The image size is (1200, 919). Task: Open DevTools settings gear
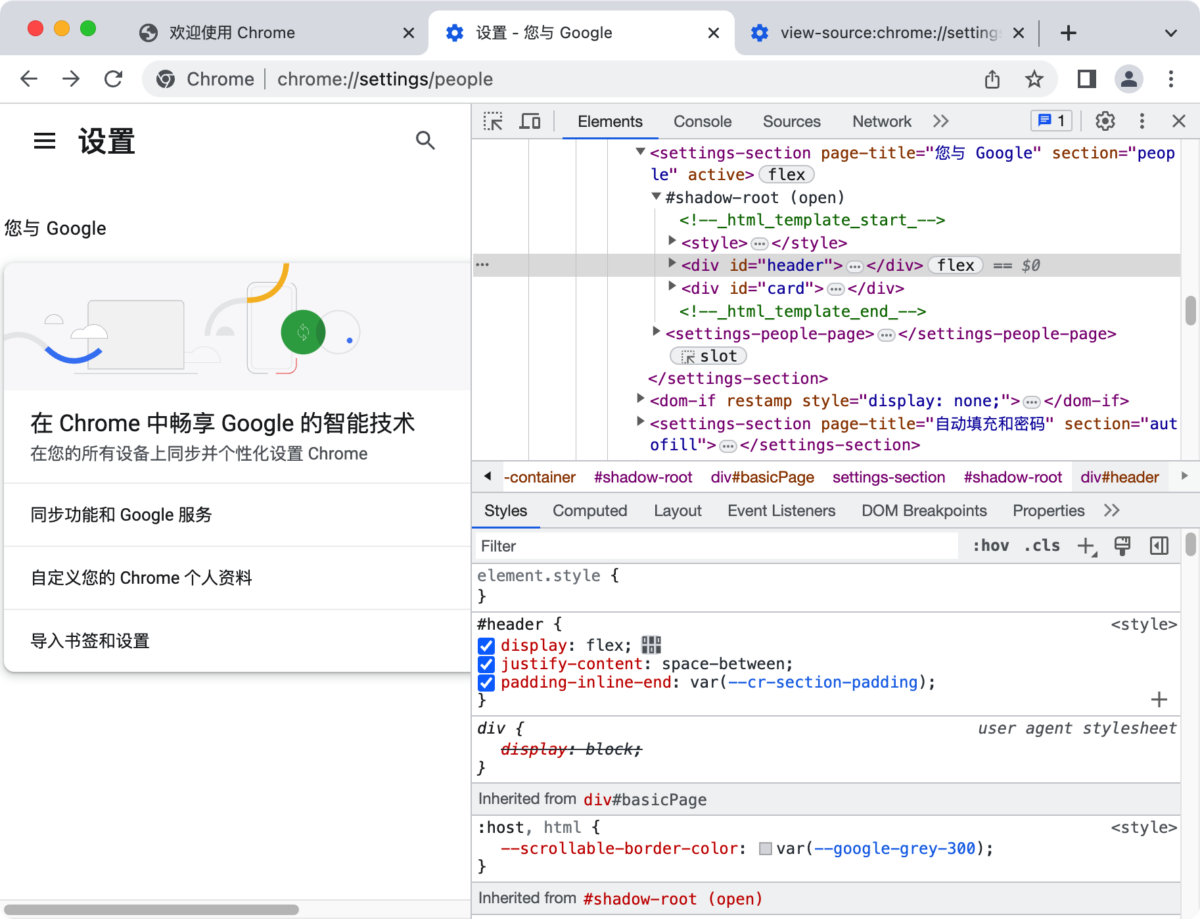[1105, 121]
